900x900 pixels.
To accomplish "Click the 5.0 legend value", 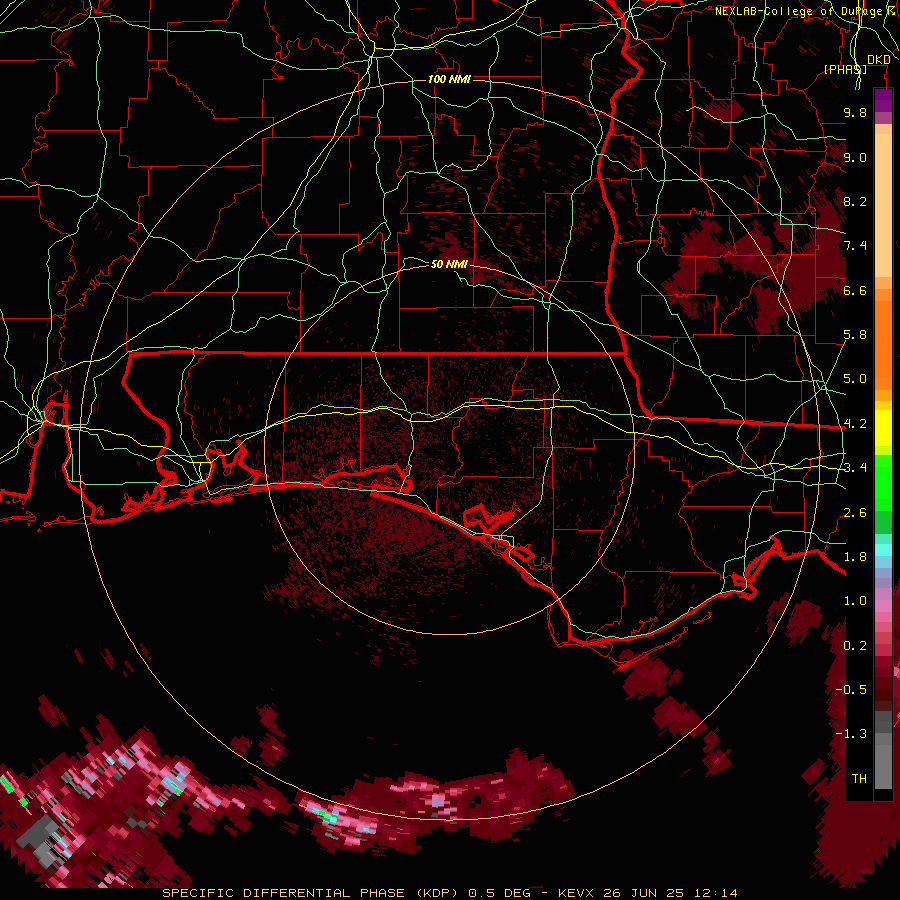I will pyautogui.click(x=855, y=379).
